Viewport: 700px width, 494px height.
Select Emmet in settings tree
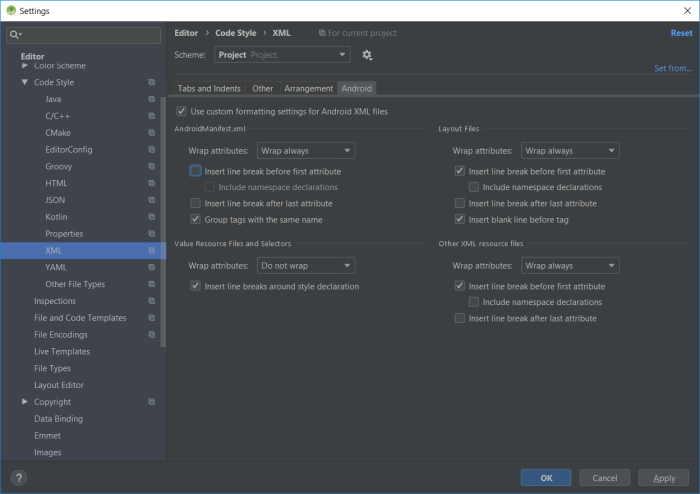pos(47,436)
